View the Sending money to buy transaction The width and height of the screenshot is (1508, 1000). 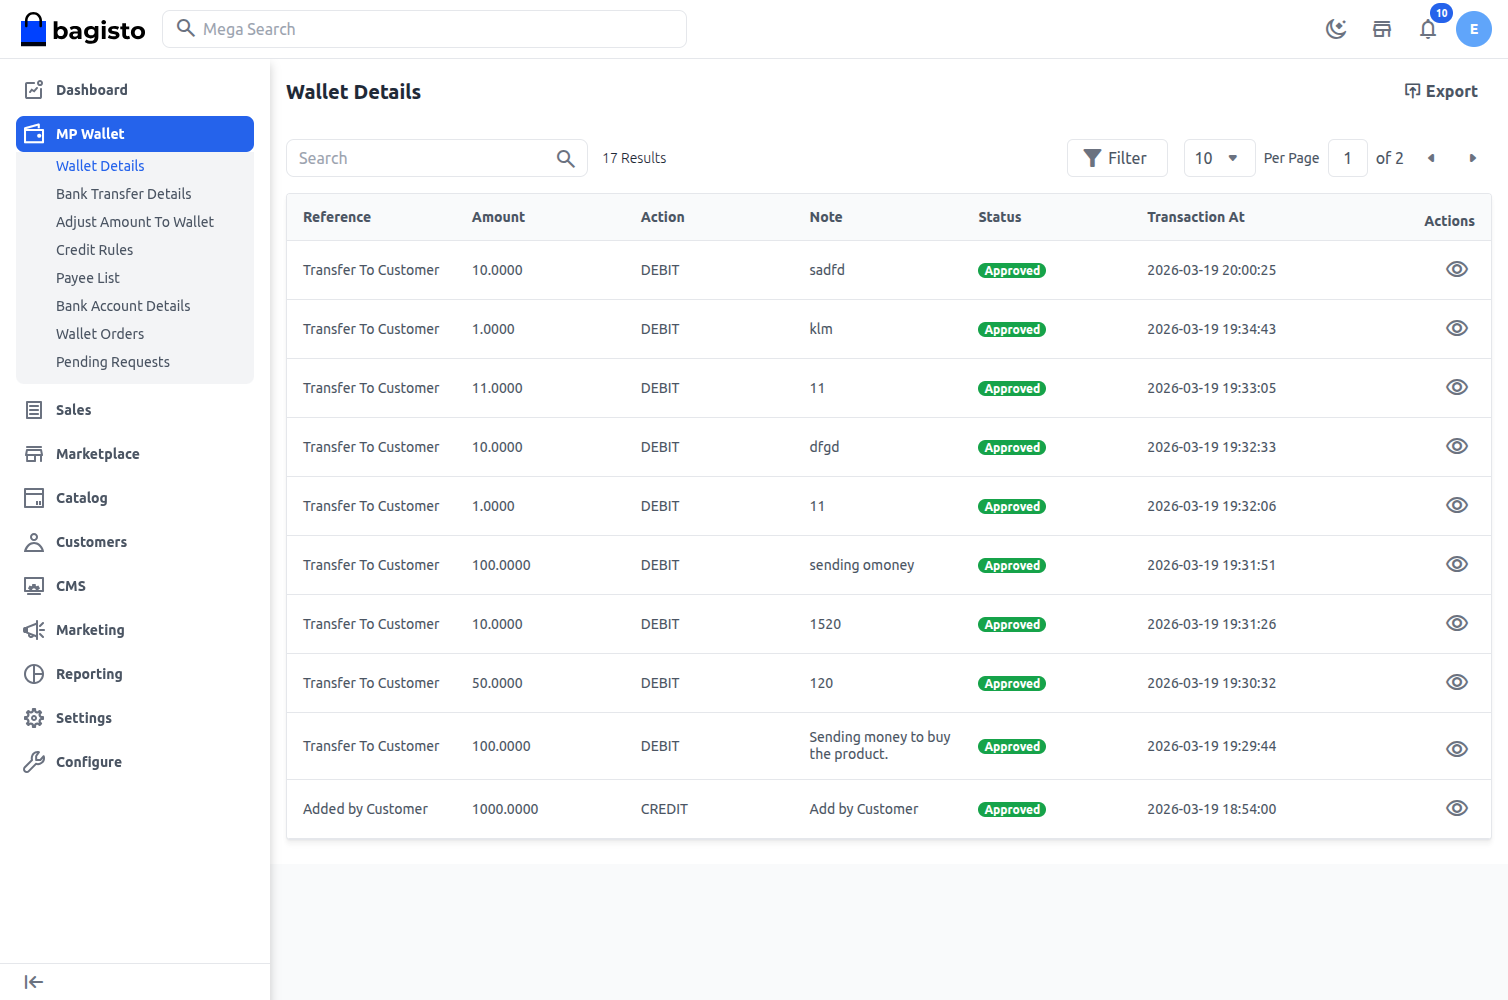1456,747
